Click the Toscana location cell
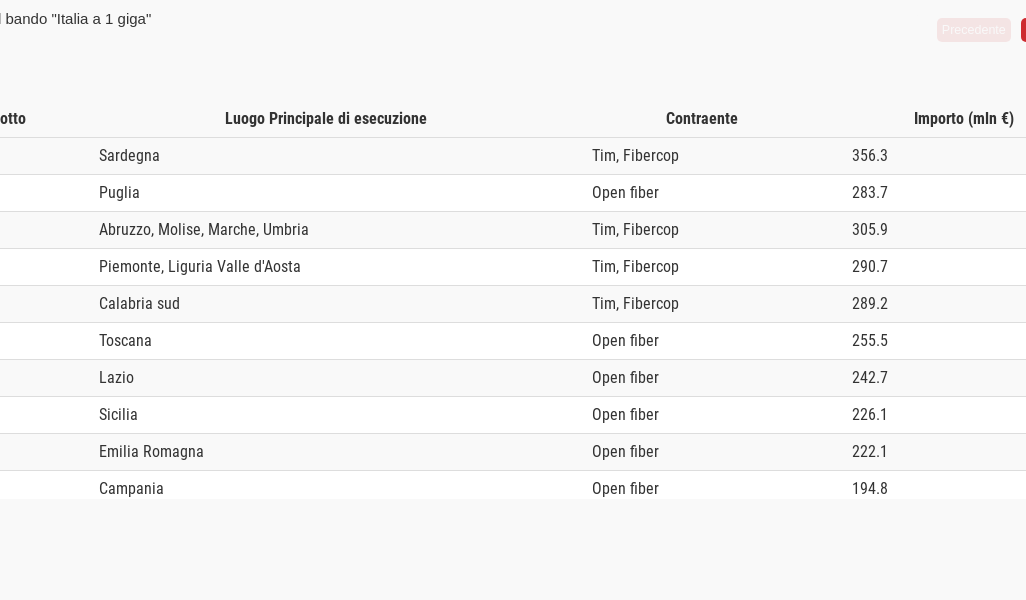Screen dimensions: 1026x600 coord(125,341)
